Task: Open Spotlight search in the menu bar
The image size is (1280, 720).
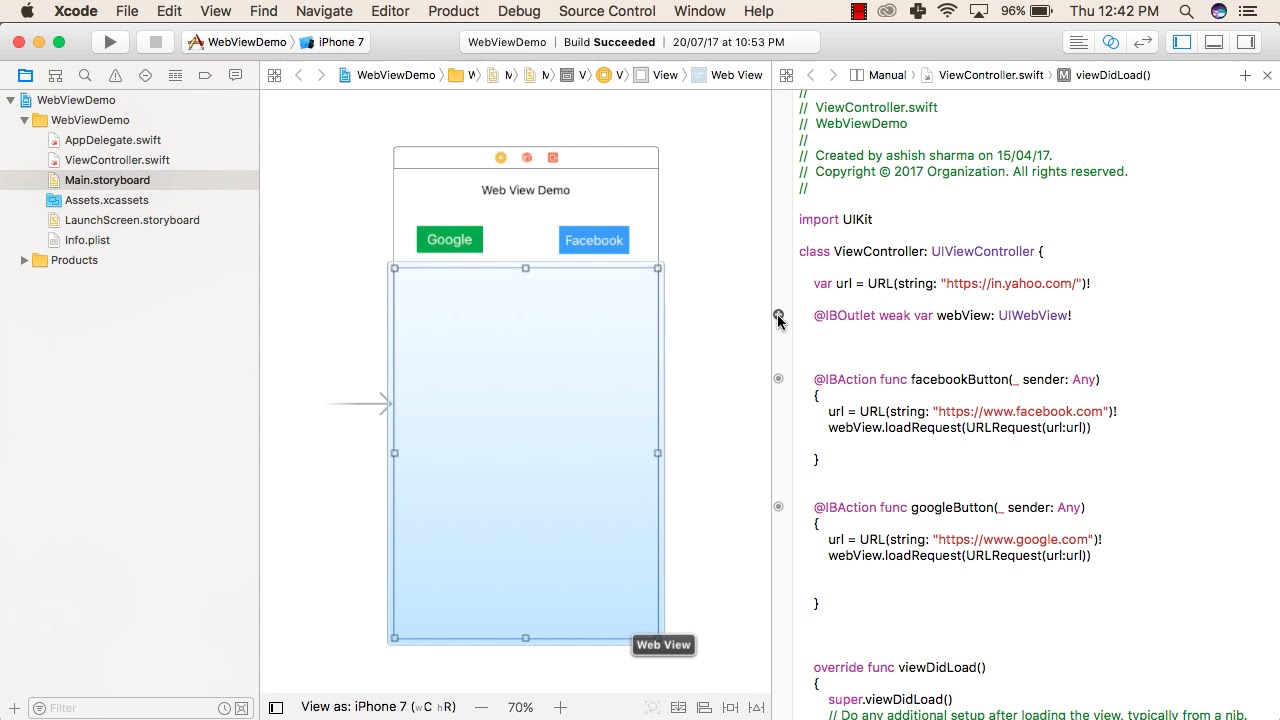Action: [x=1186, y=11]
